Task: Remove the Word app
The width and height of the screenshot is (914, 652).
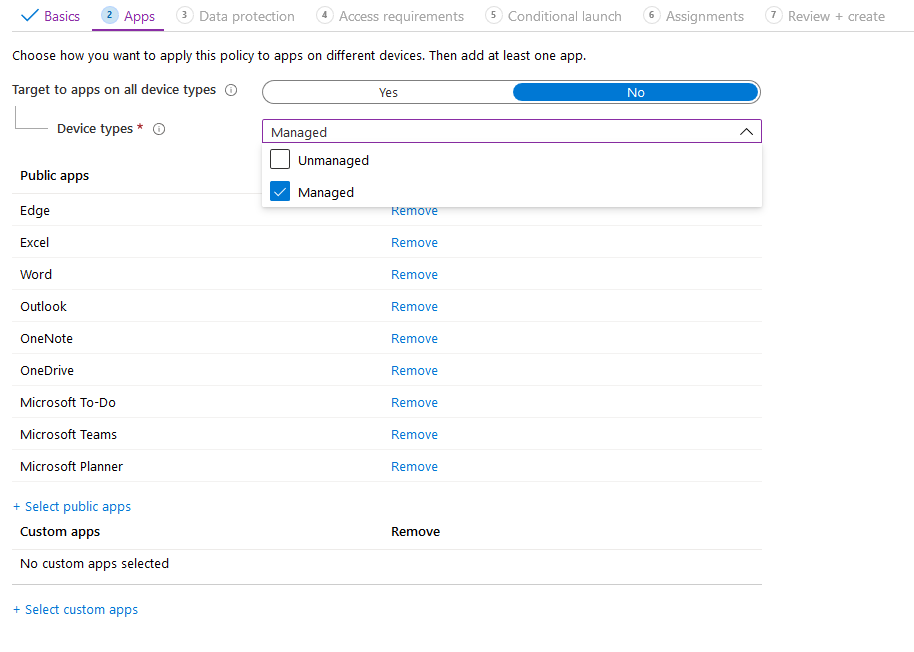Action: (414, 274)
